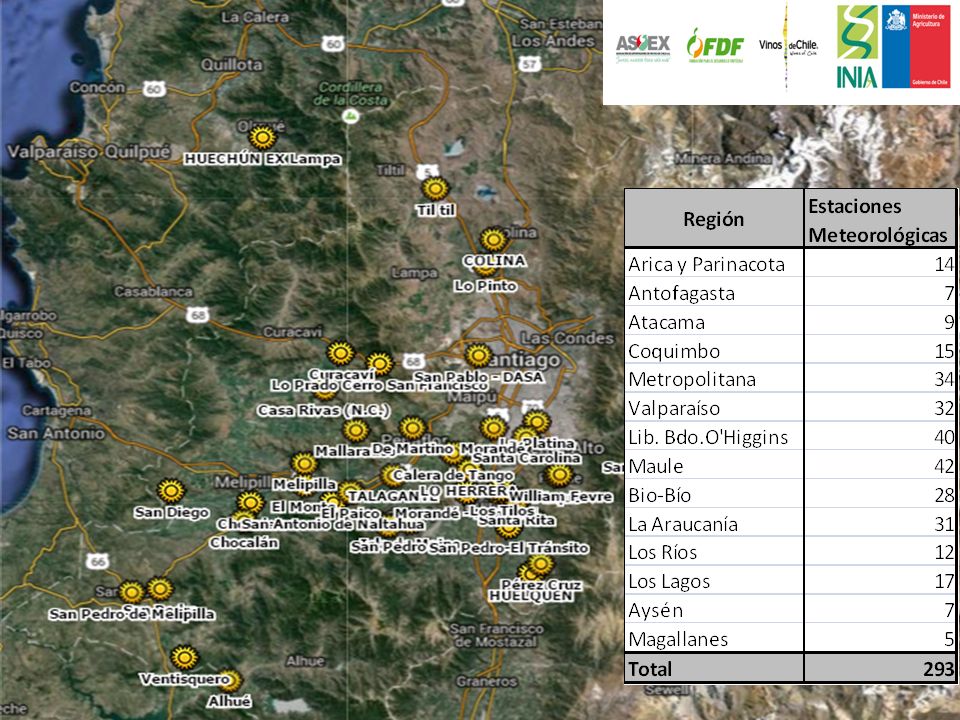Screen dimensions: 960x720
Task: Click the Maule station count 42
Action: pos(944,467)
